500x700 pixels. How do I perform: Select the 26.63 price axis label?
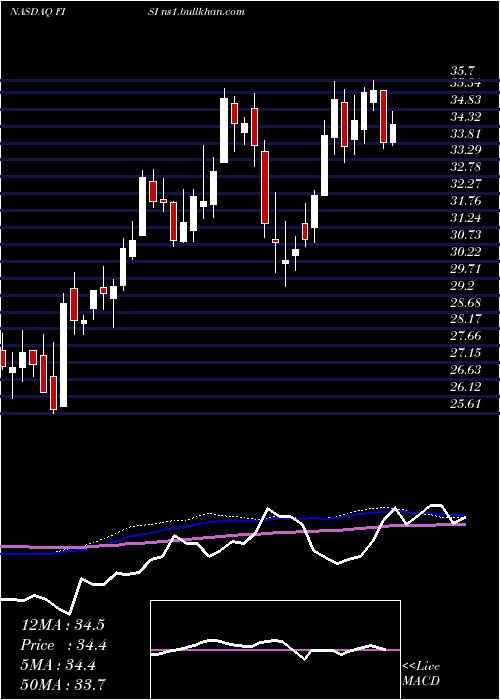click(466, 370)
